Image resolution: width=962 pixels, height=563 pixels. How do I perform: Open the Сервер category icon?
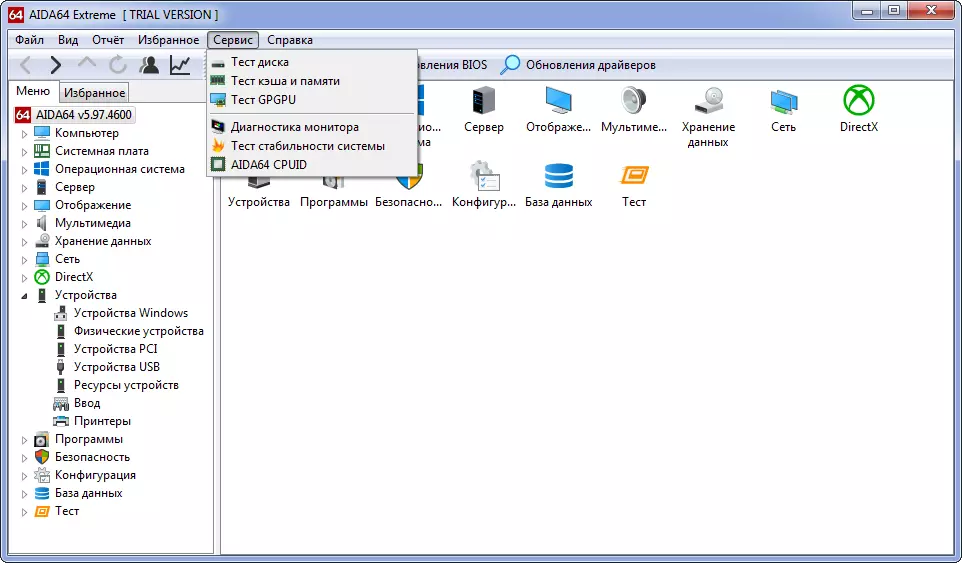(x=484, y=101)
